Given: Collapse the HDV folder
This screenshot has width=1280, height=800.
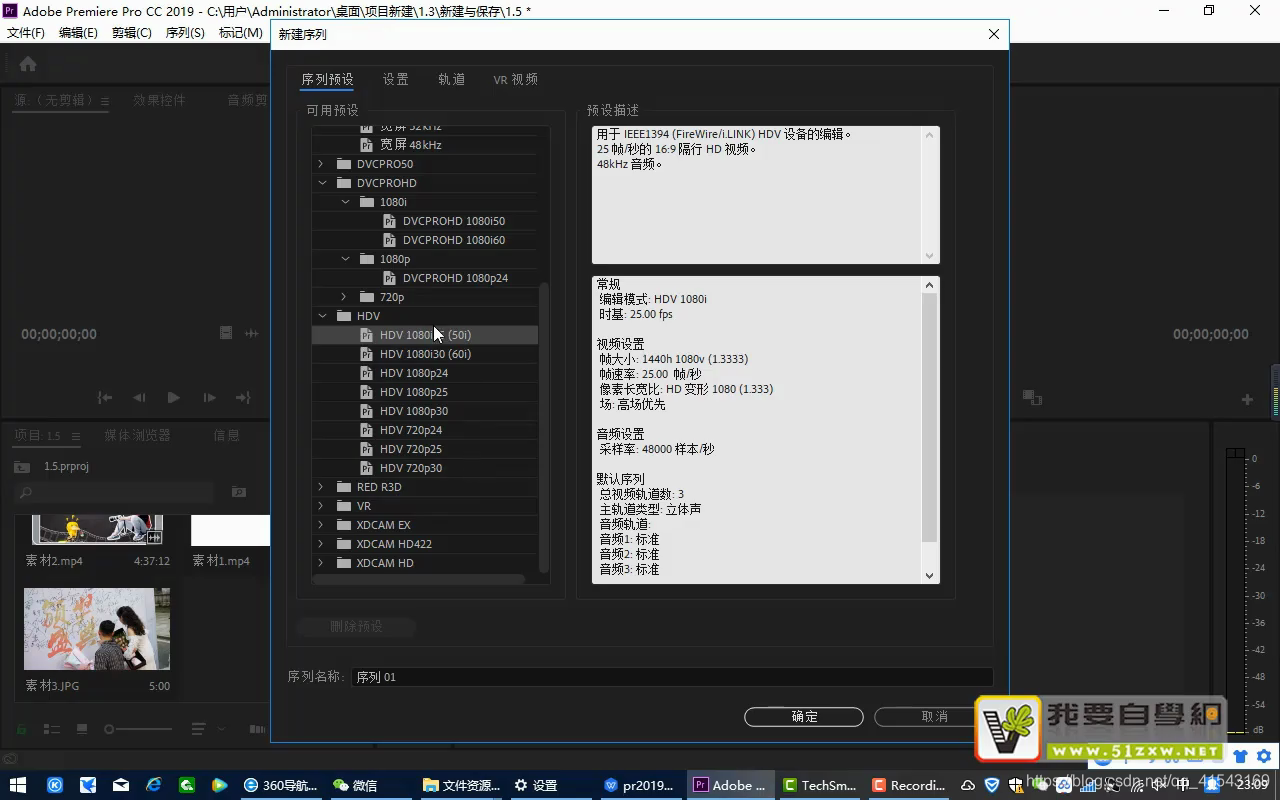Looking at the screenshot, I should [x=322, y=316].
